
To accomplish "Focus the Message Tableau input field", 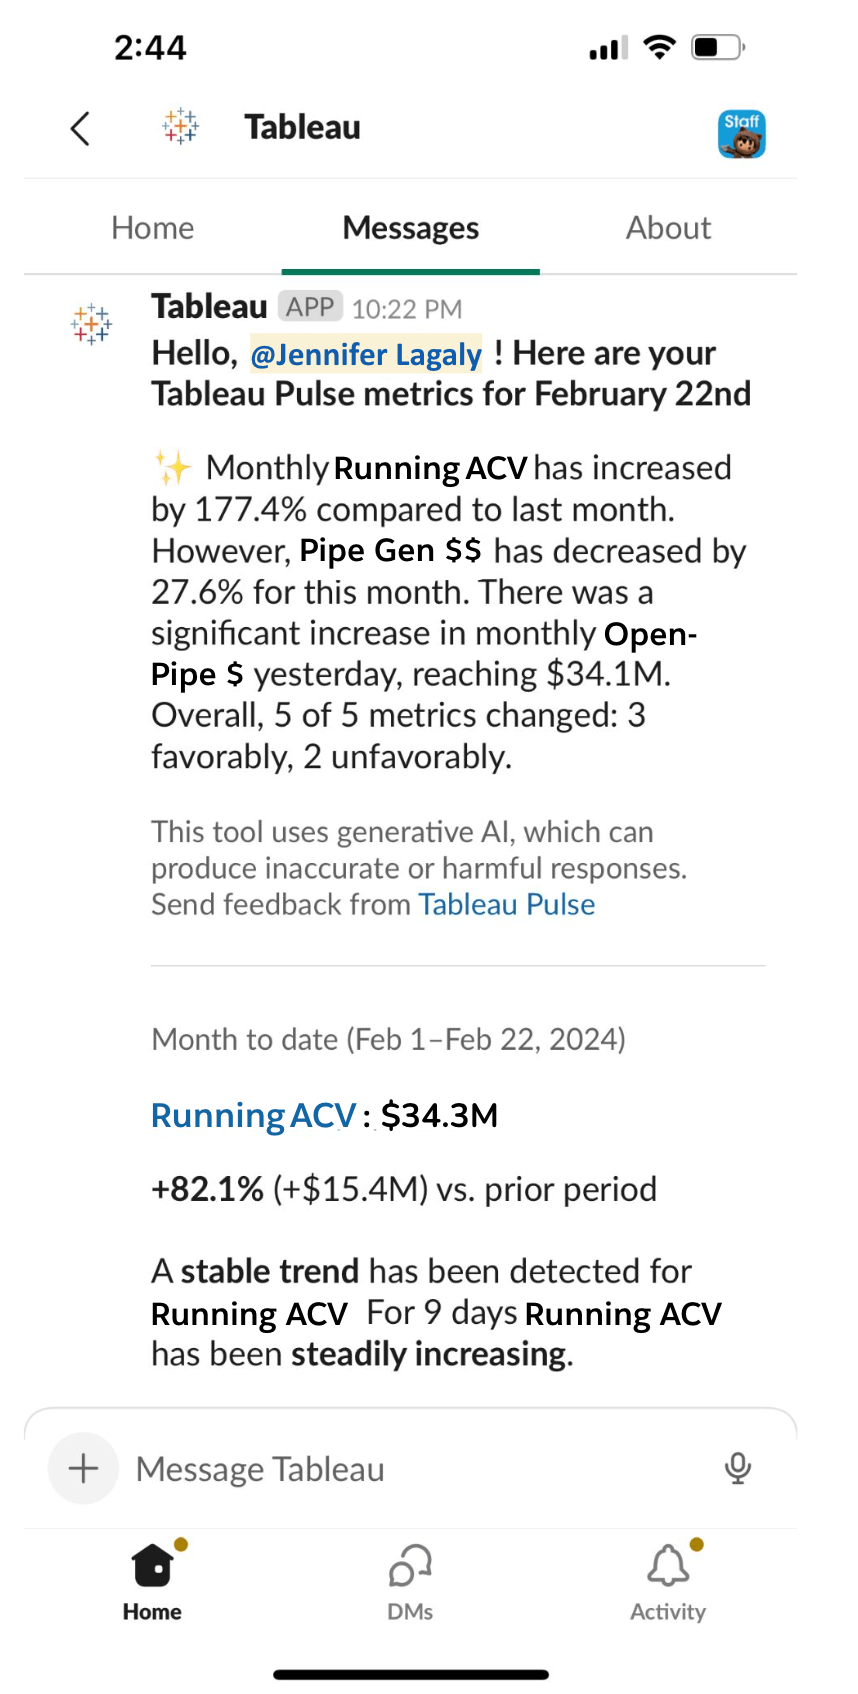I will tap(420, 1469).
